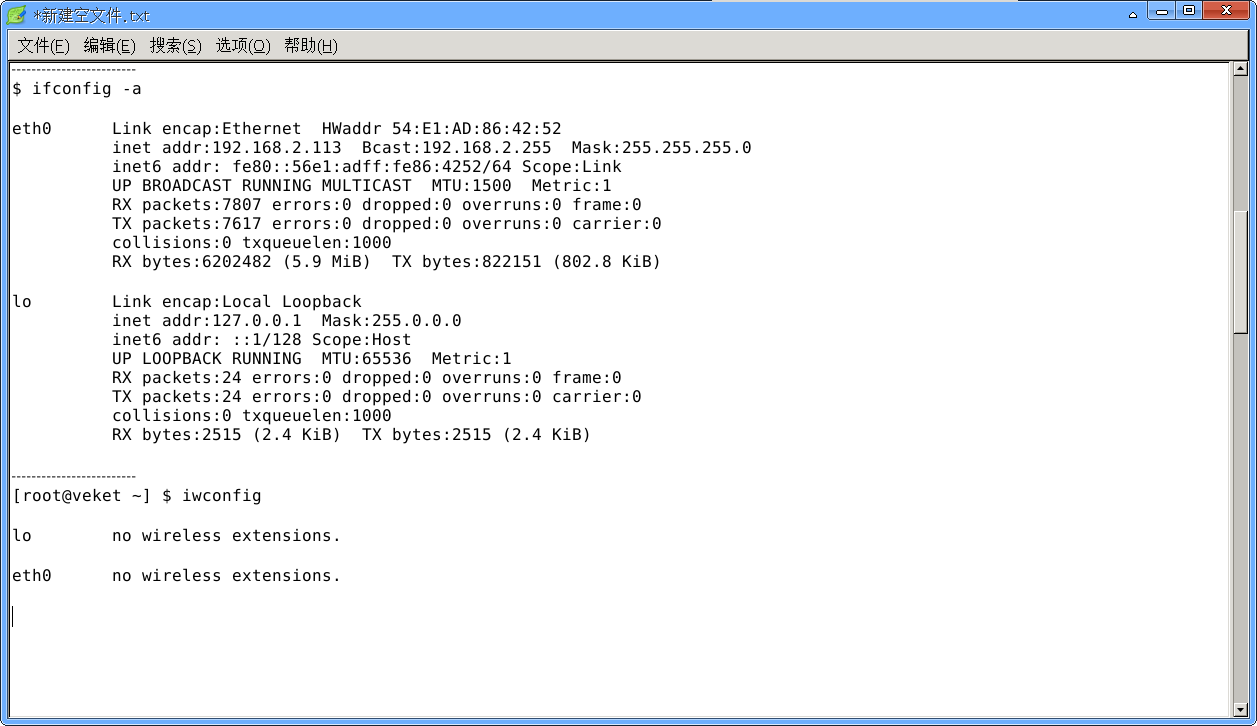Click the vertical scrollbar thumb
This screenshot has width=1257, height=726.
(1241, 272)
